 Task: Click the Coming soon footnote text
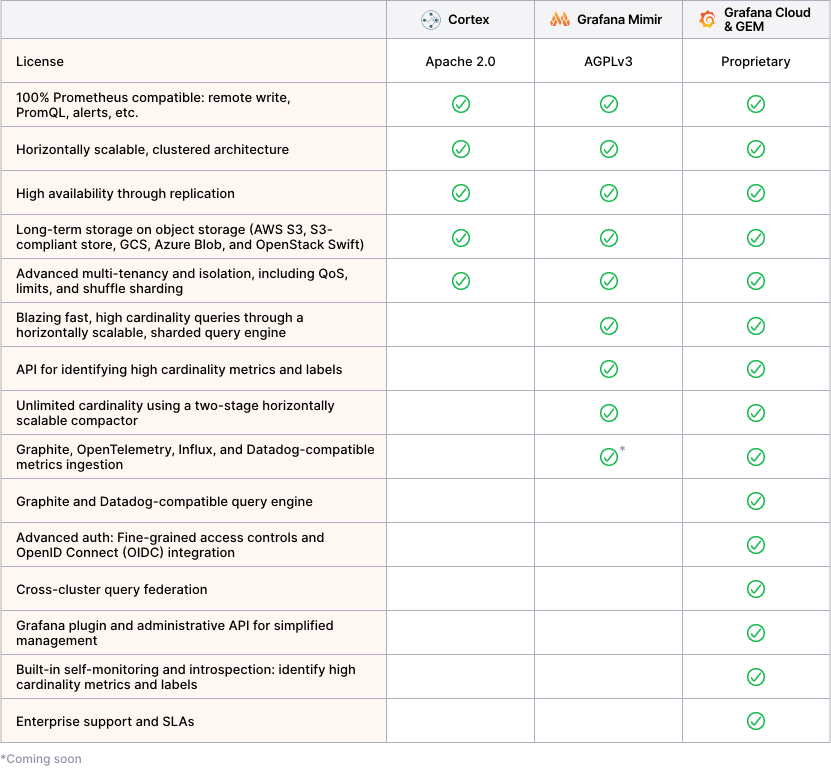[42, 759]
